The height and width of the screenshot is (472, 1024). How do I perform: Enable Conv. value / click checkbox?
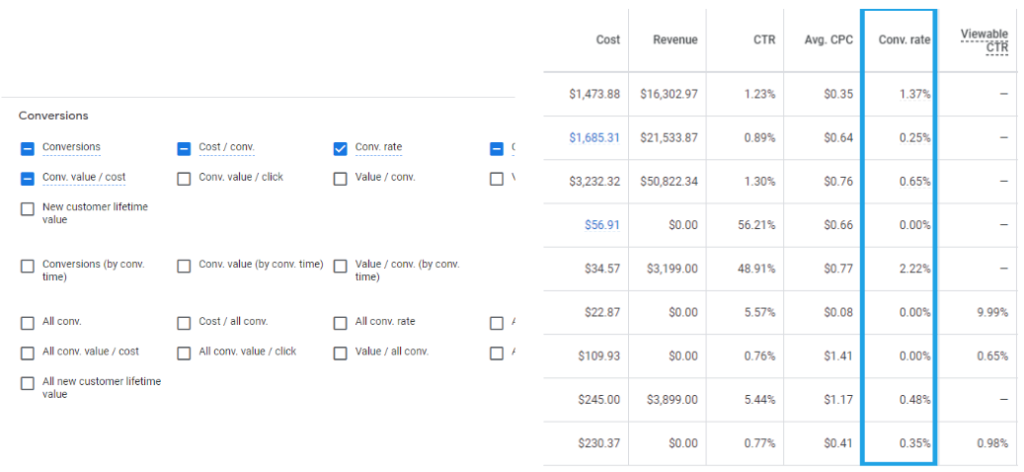click(184, 178)
